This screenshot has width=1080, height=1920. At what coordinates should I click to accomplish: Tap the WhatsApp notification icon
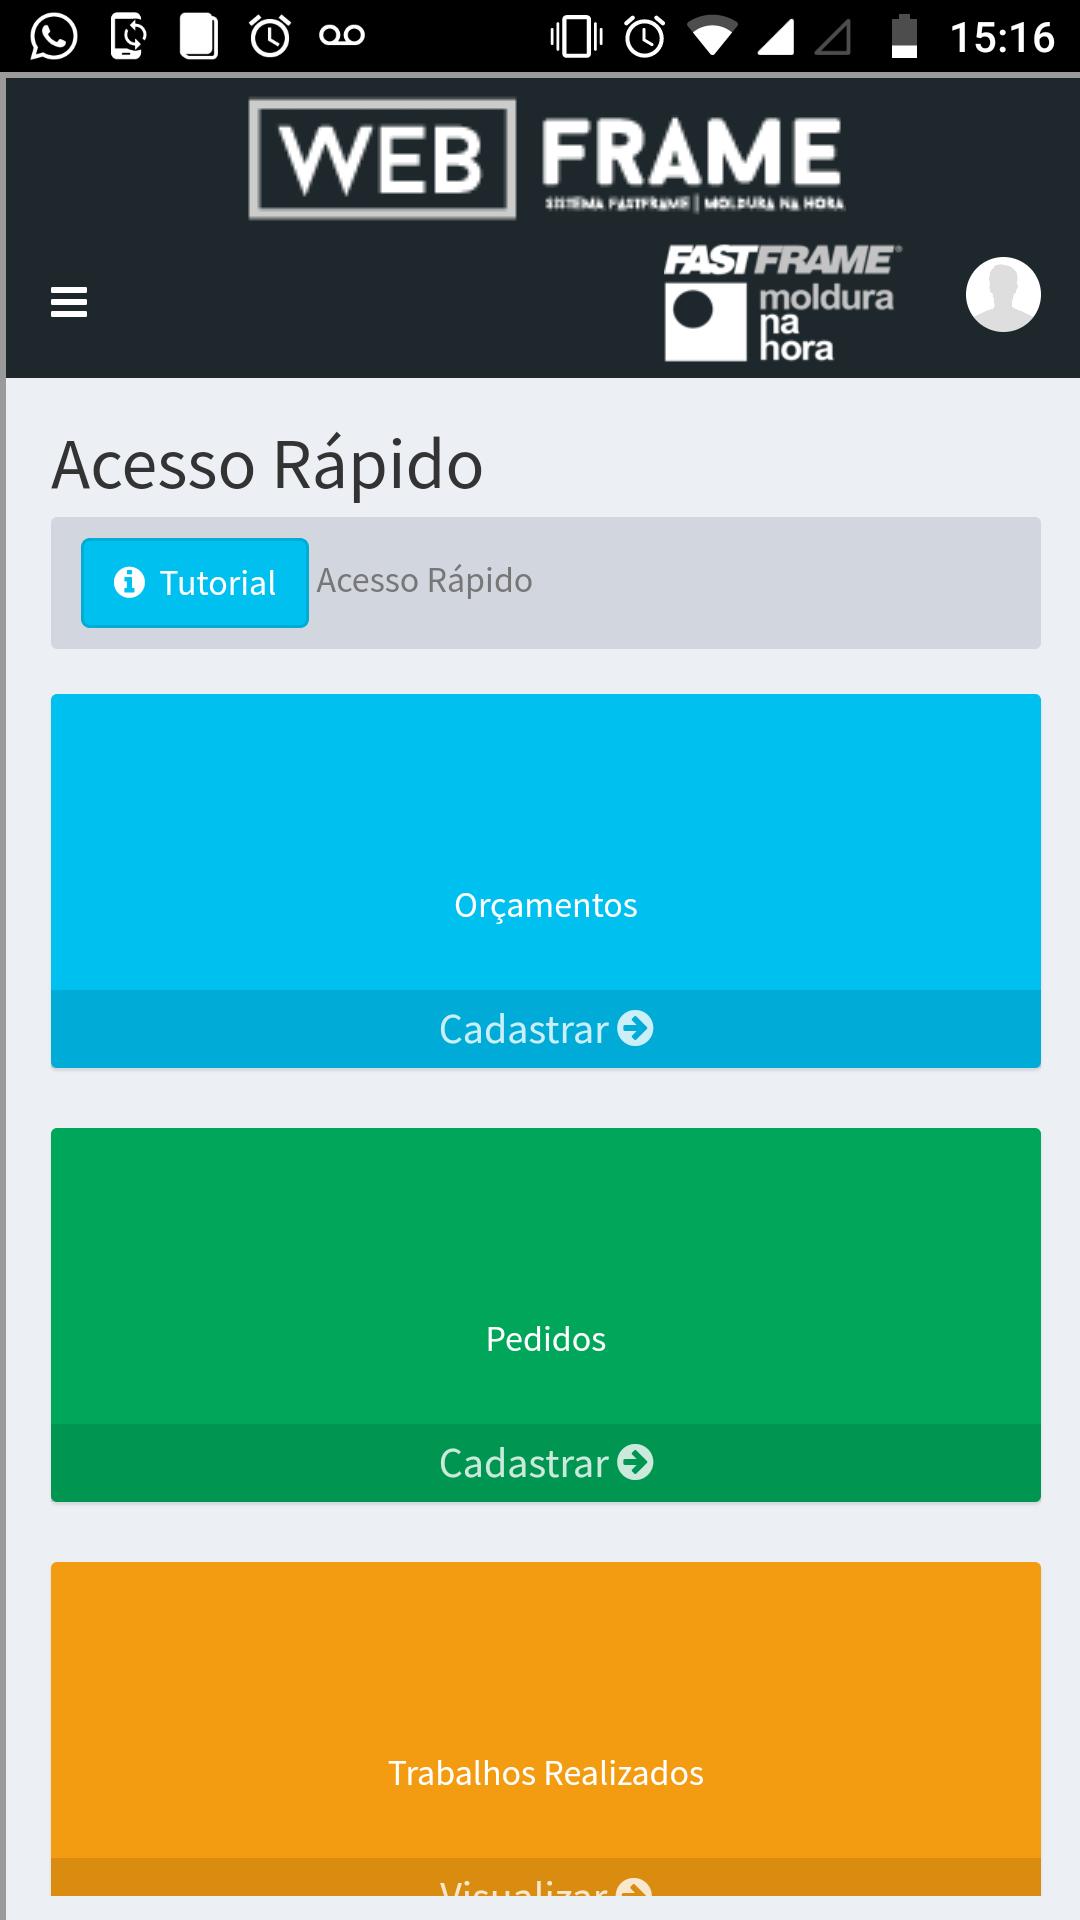(54, 37)
